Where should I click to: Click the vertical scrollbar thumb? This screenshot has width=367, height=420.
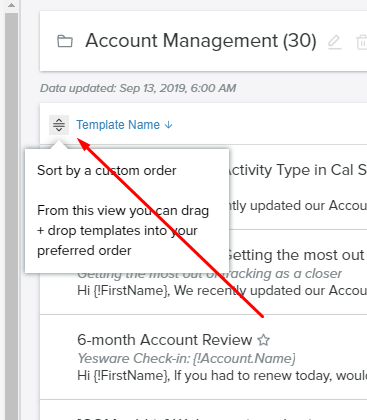coord(11,216)
